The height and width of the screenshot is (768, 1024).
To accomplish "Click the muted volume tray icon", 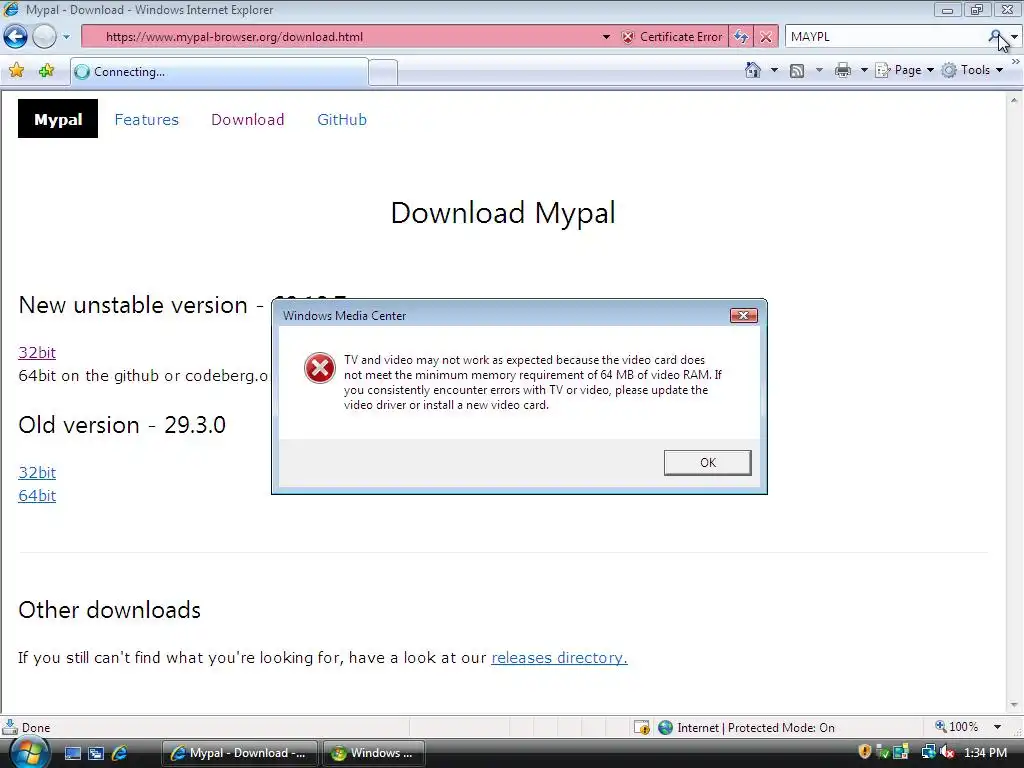I will (947, 752).
